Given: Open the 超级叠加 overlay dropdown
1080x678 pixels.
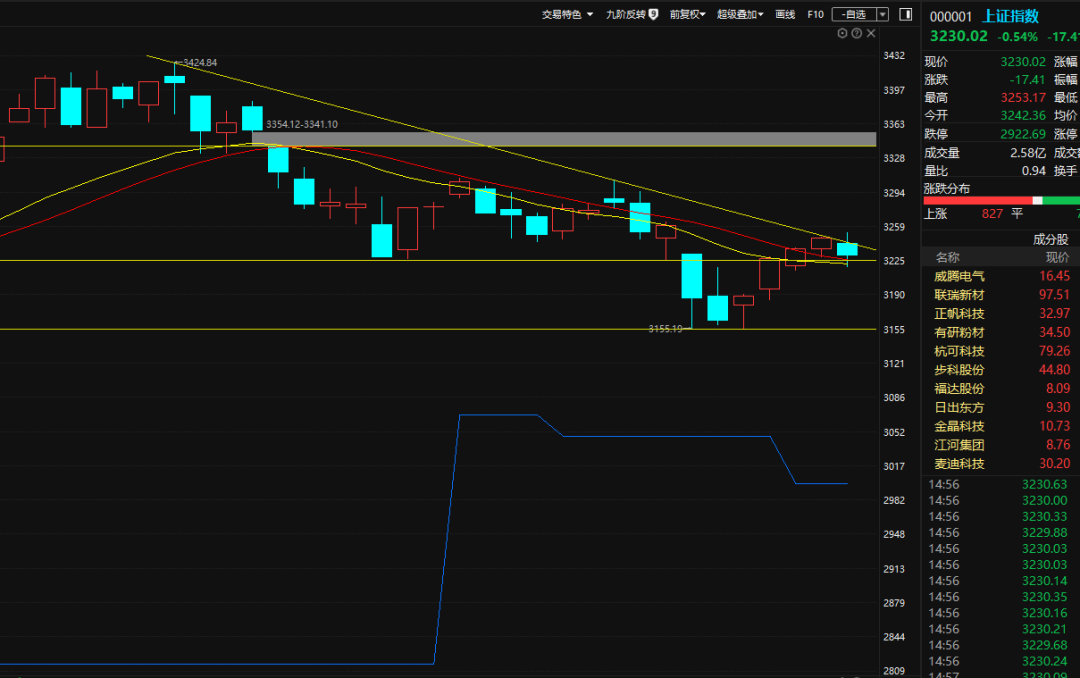Looking at the screenshot, I should point(740,14).
